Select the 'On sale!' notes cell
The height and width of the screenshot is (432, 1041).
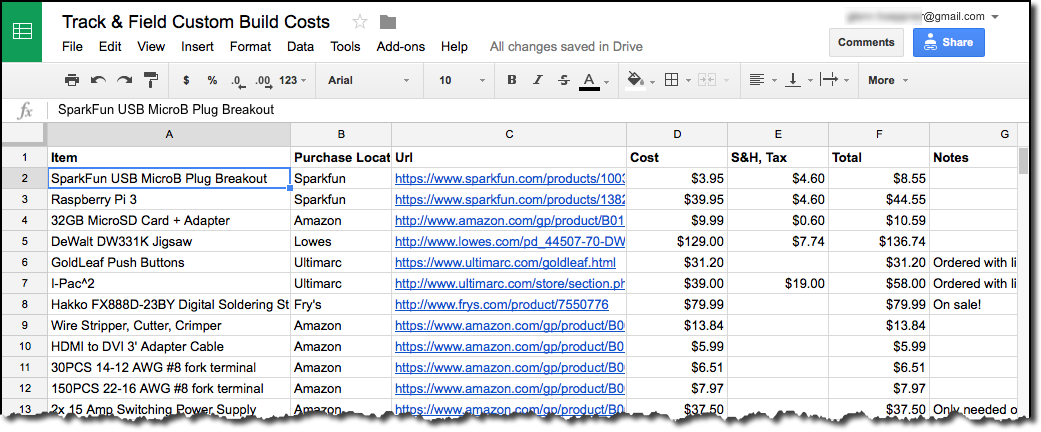(x=973, y=305)
